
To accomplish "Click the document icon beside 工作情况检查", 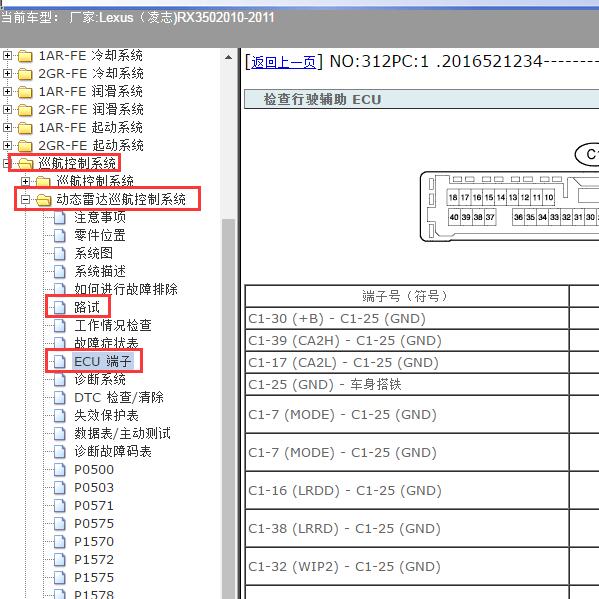I will pos(60,325).
